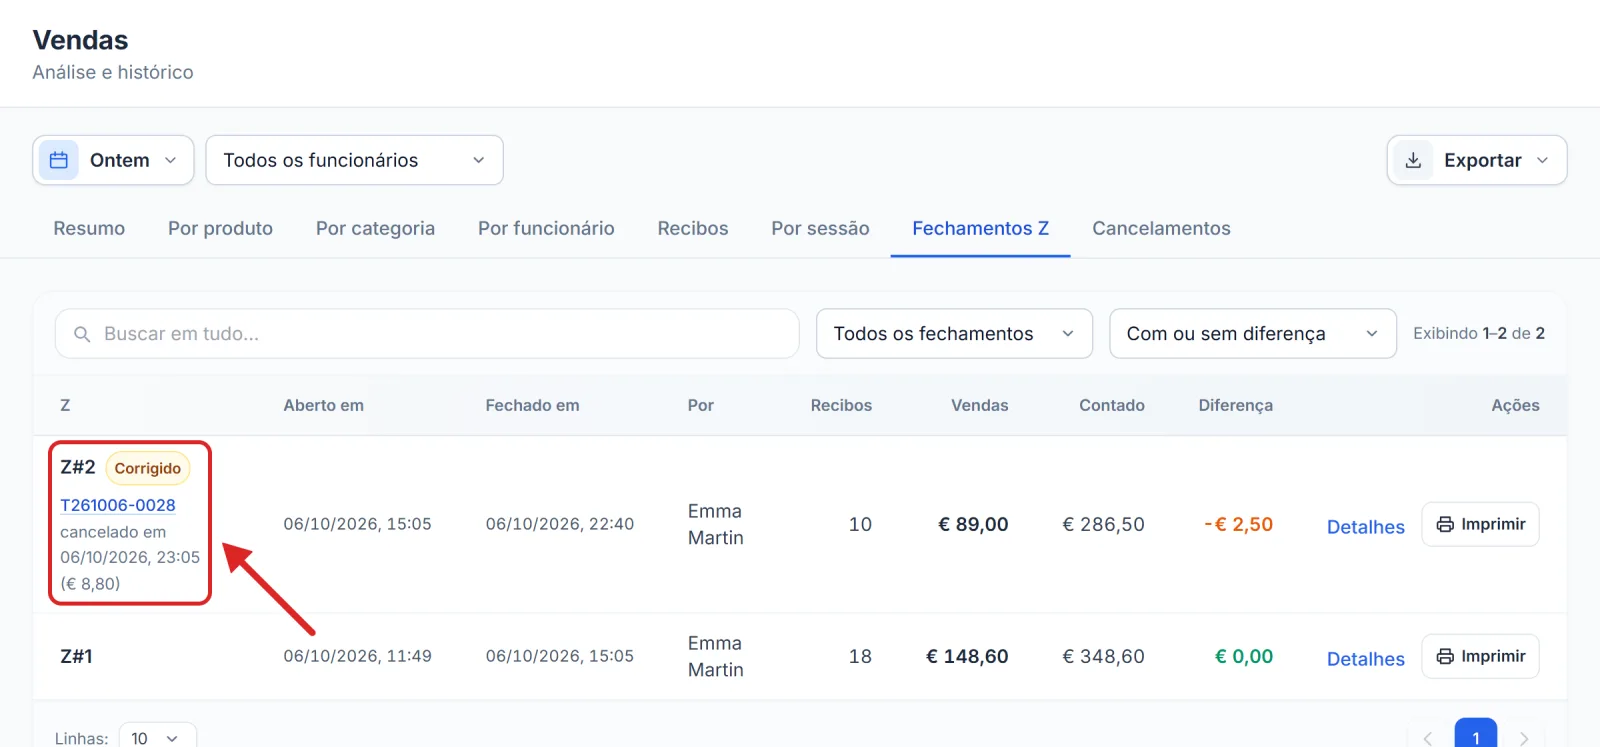Viewport: 1600px width, 747px height.
Task: Click the Corrigido badge on Z#2
Action: tap(148, 468)
